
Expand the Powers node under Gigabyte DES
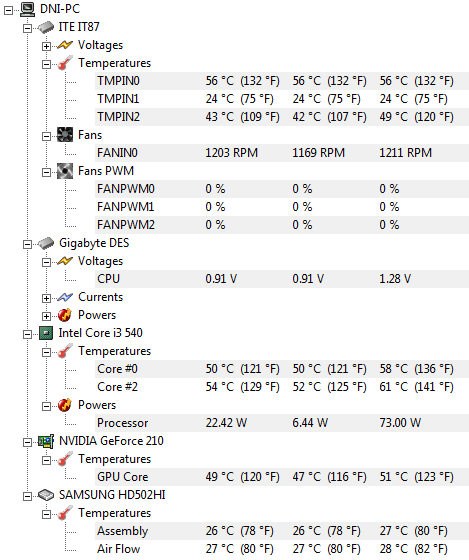point(46,316)
